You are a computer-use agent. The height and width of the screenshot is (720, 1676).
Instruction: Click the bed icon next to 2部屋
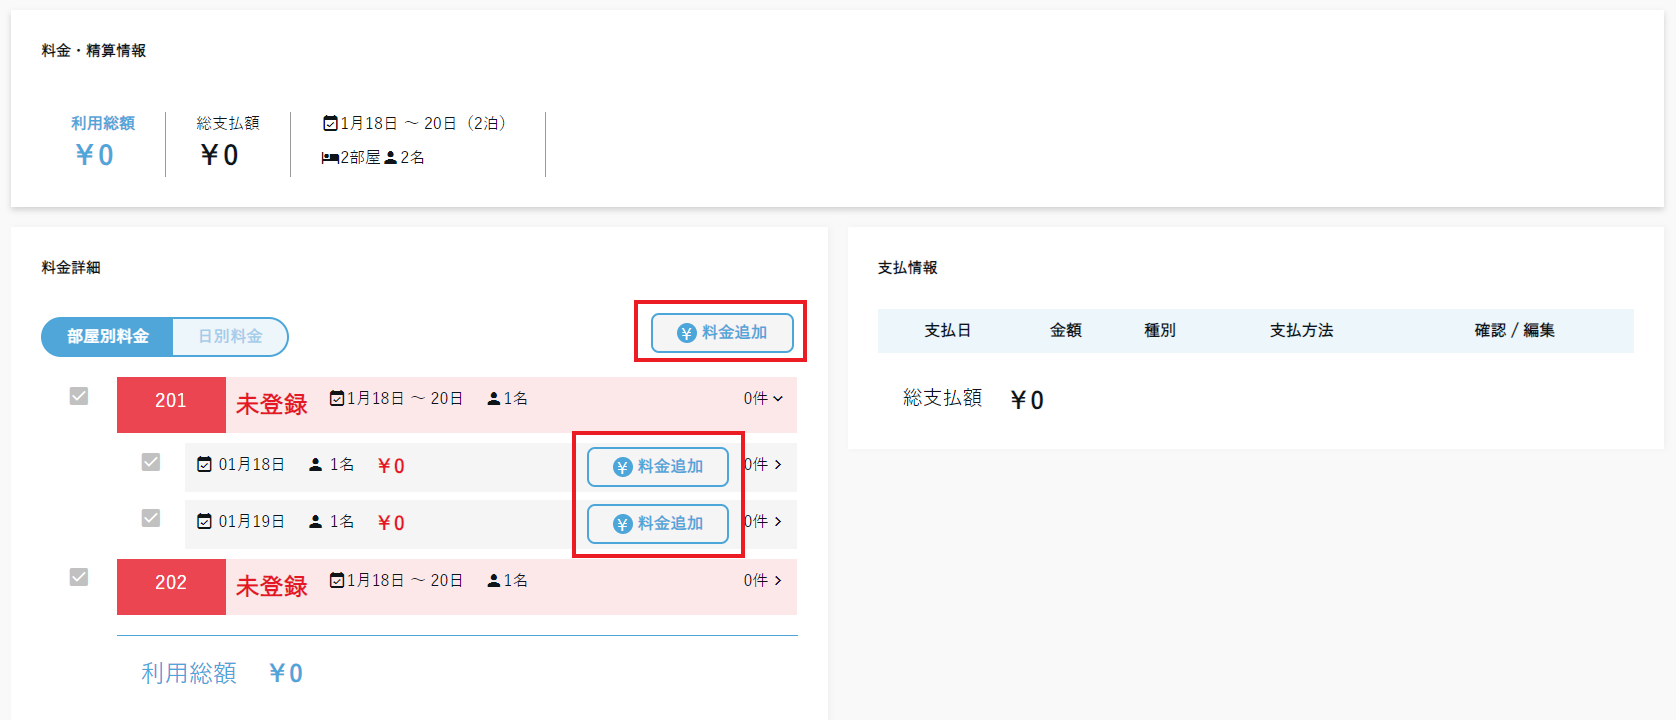pyautogui.click(x=330, y=158)
